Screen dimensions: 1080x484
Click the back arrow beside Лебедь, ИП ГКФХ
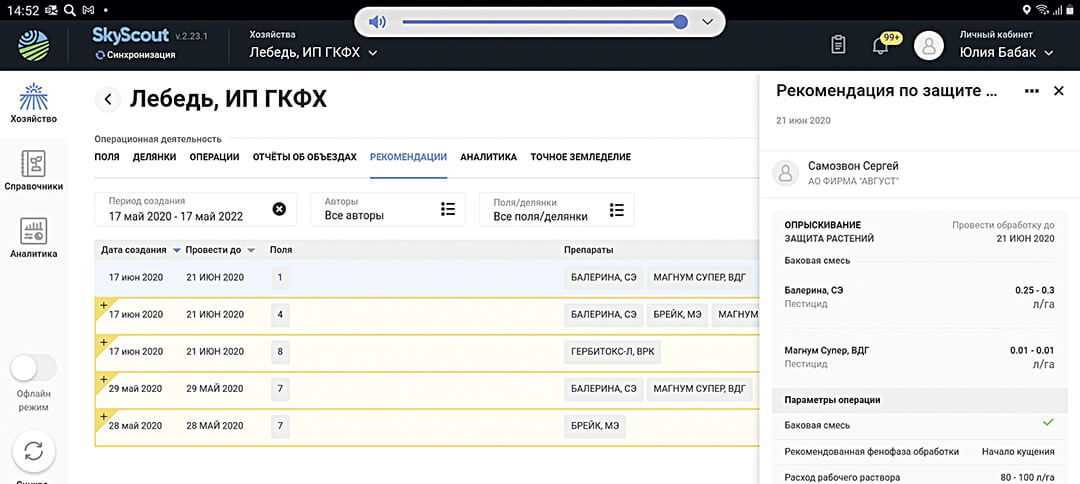tap(108, 99)
